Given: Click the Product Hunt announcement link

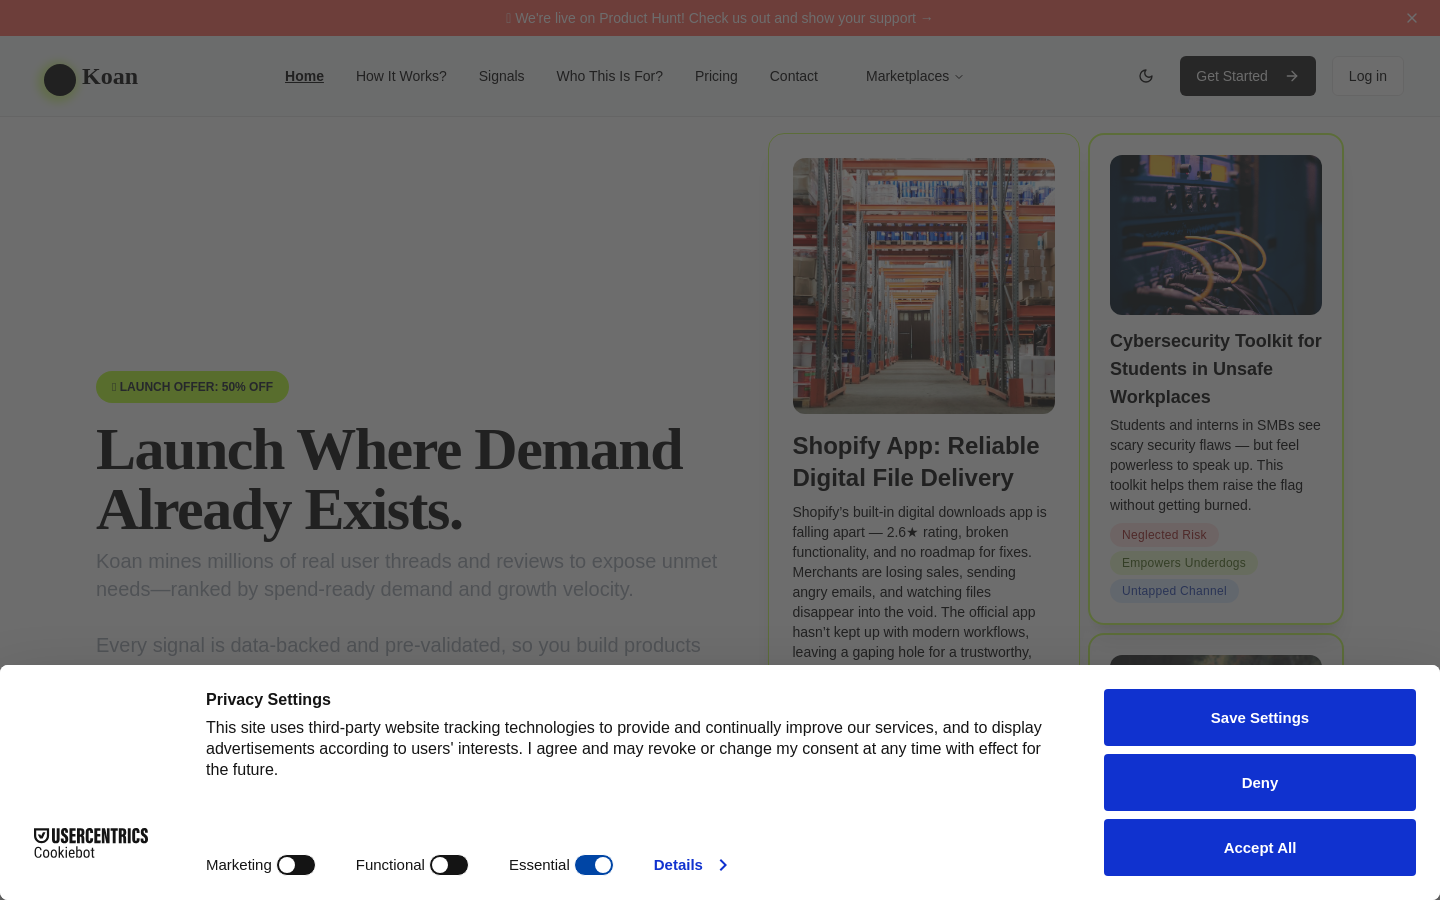Looking at the screenshot, I should click(x=719, y=18).
